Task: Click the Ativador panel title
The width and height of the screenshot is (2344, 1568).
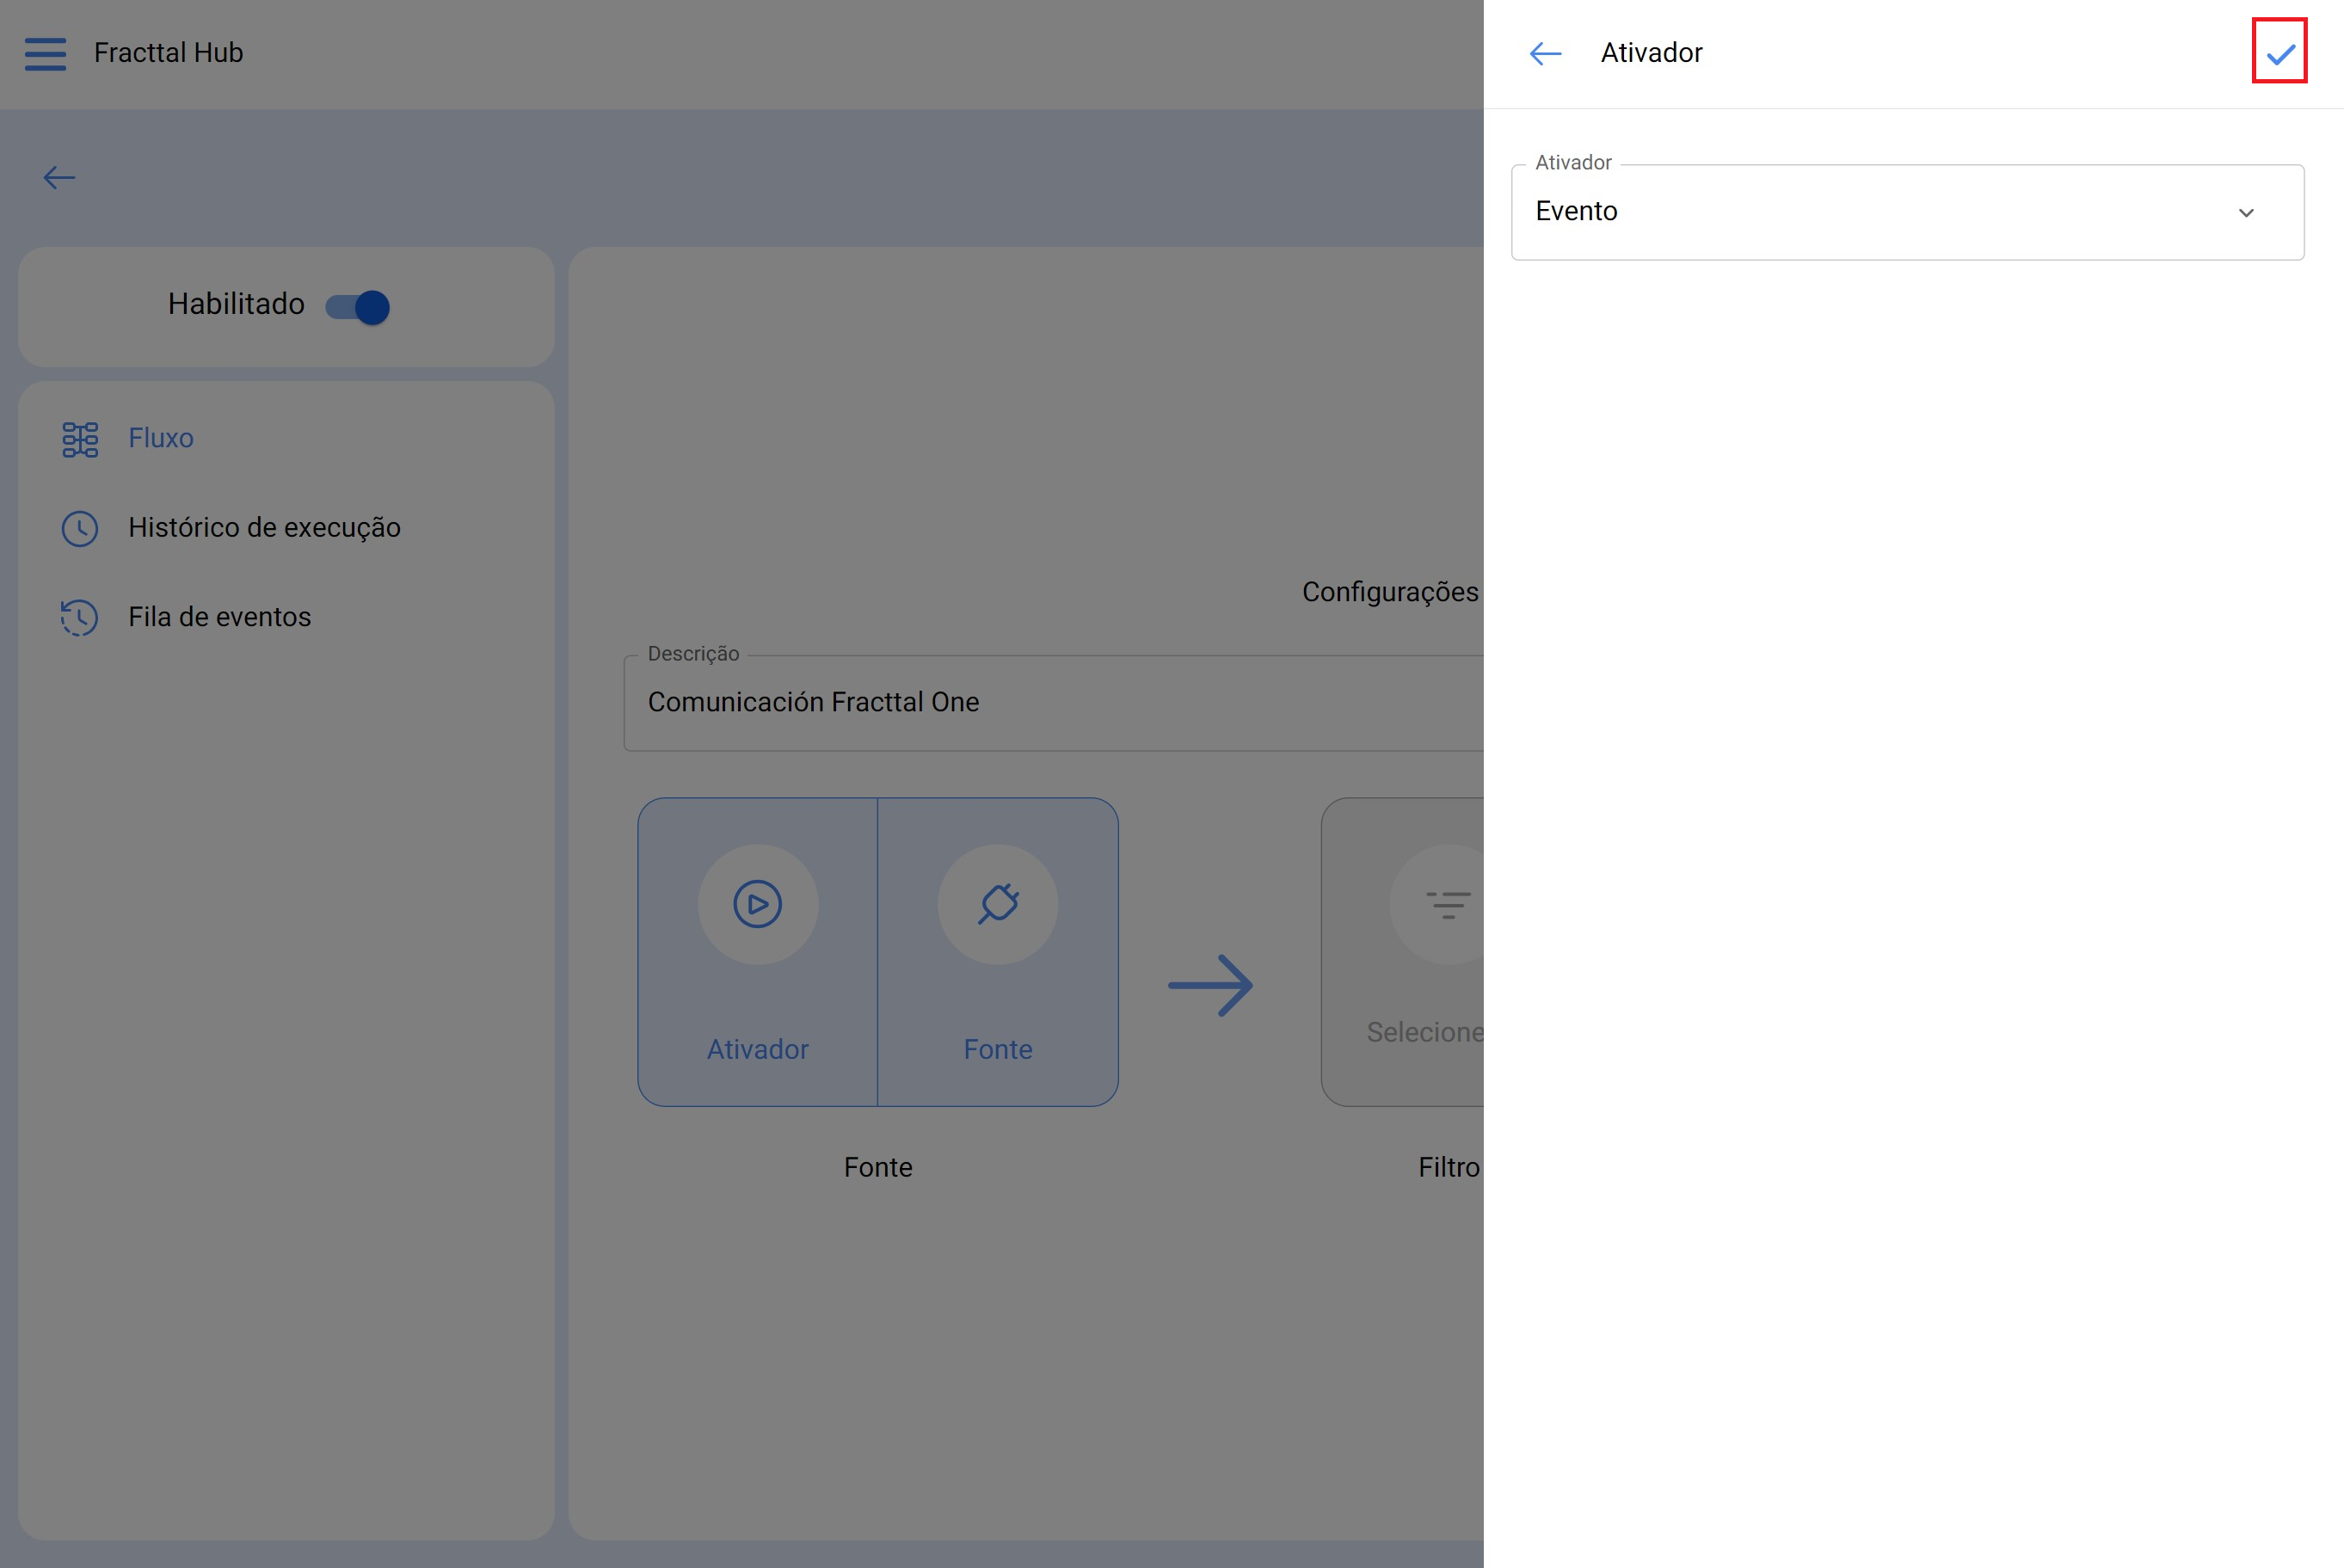Action: click(x=1651, y=53)
